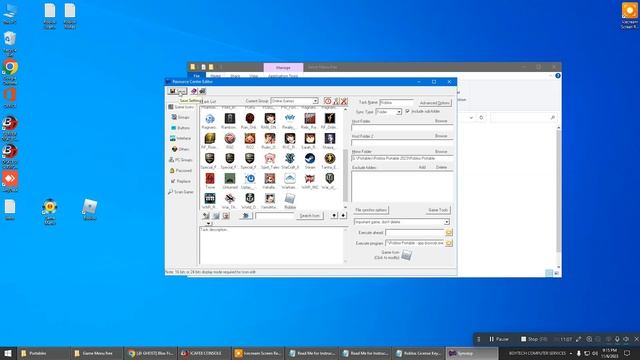640x360 pixels.
Task: Open the Manage tab in File Explorer
Action: coord(283,67)
